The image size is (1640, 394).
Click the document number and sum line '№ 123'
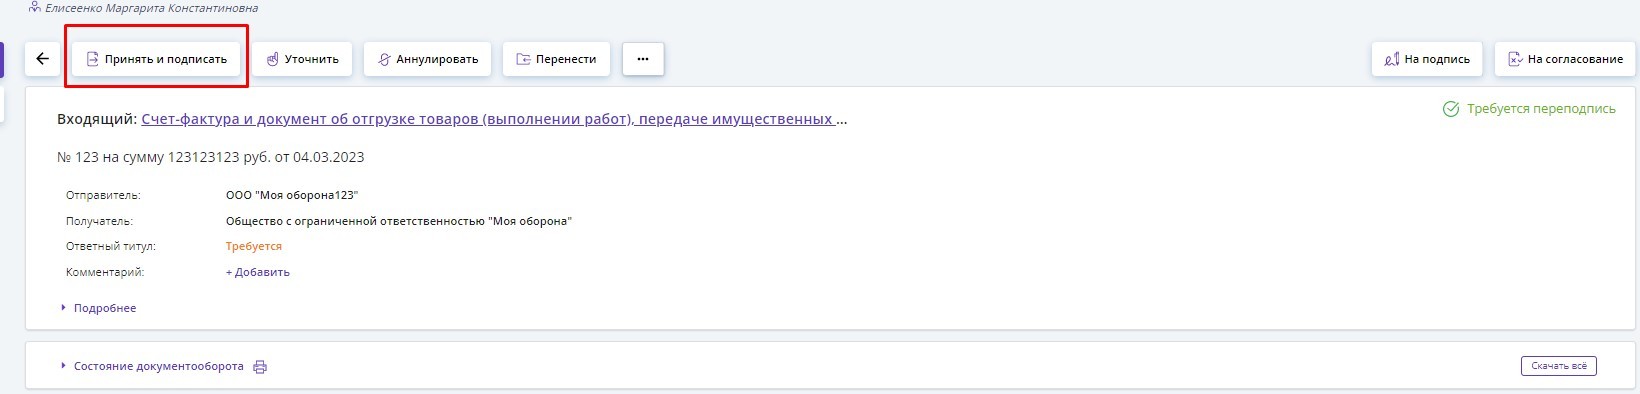tap(211, 157)
